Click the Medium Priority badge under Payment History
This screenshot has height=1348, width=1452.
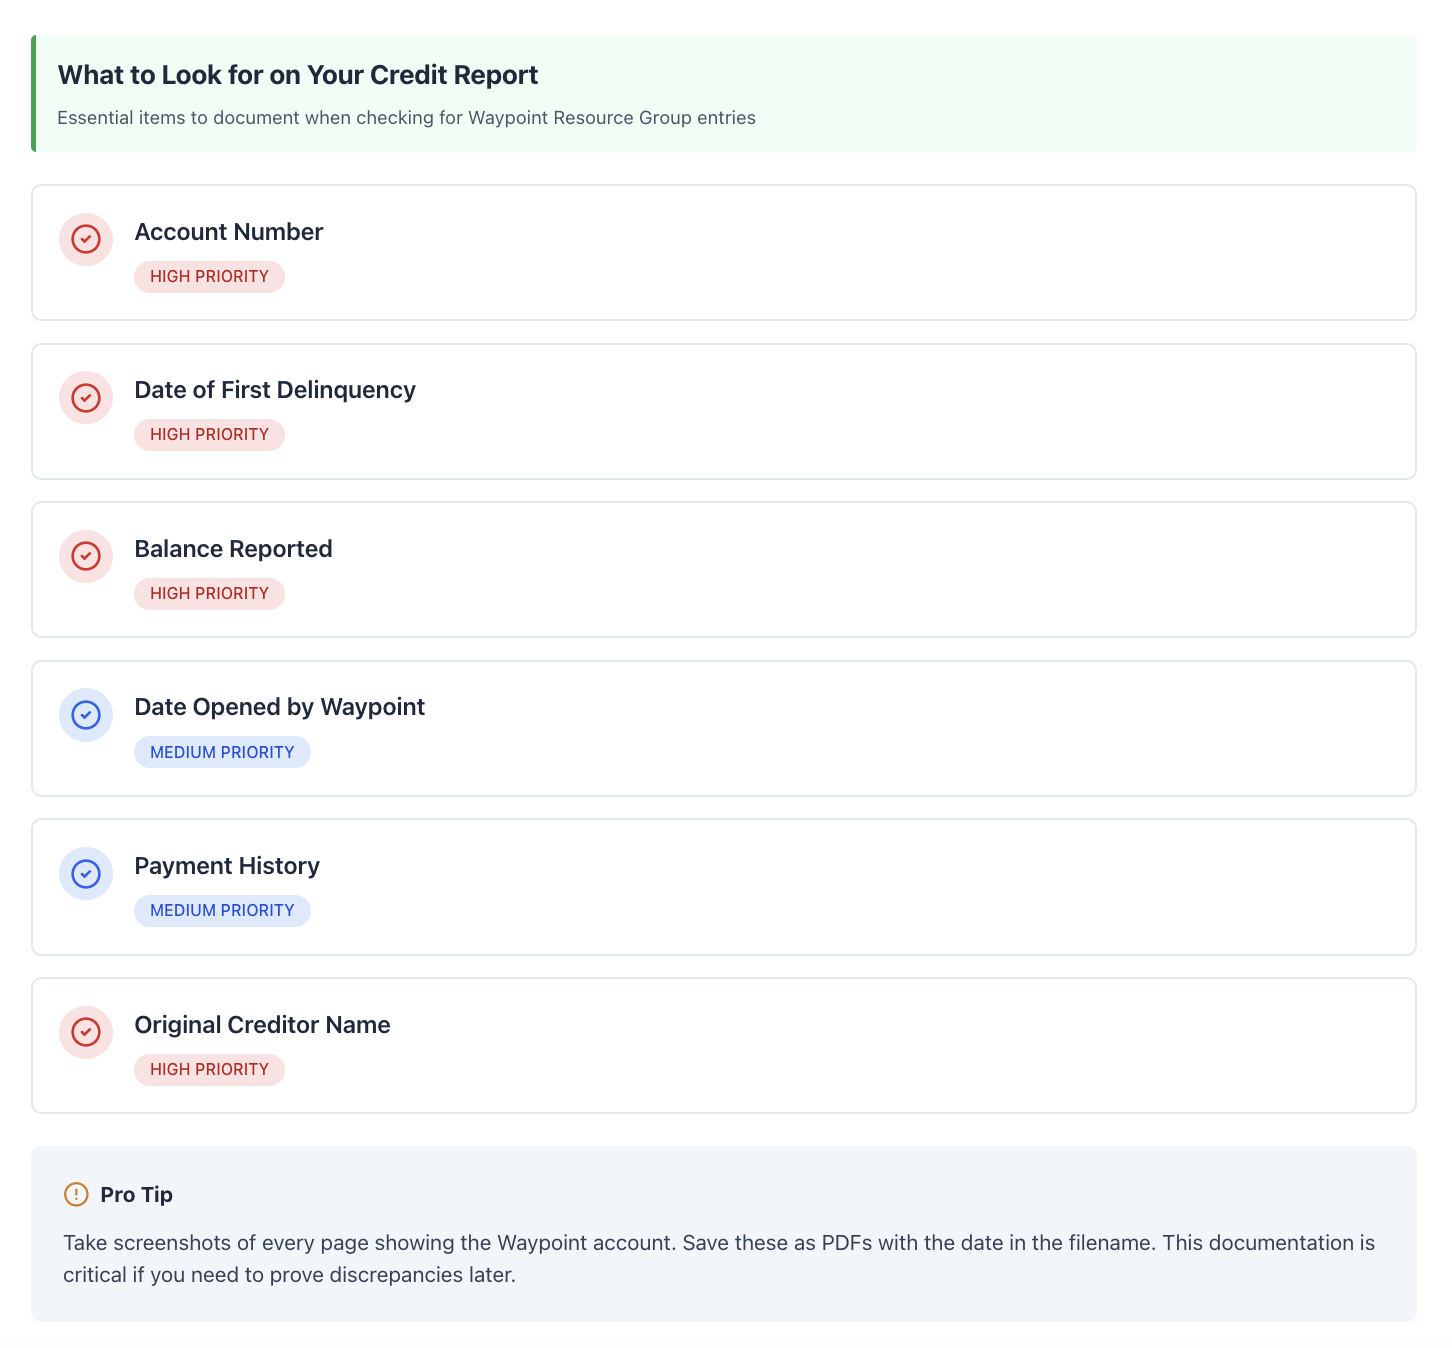(x=222, y=911)
